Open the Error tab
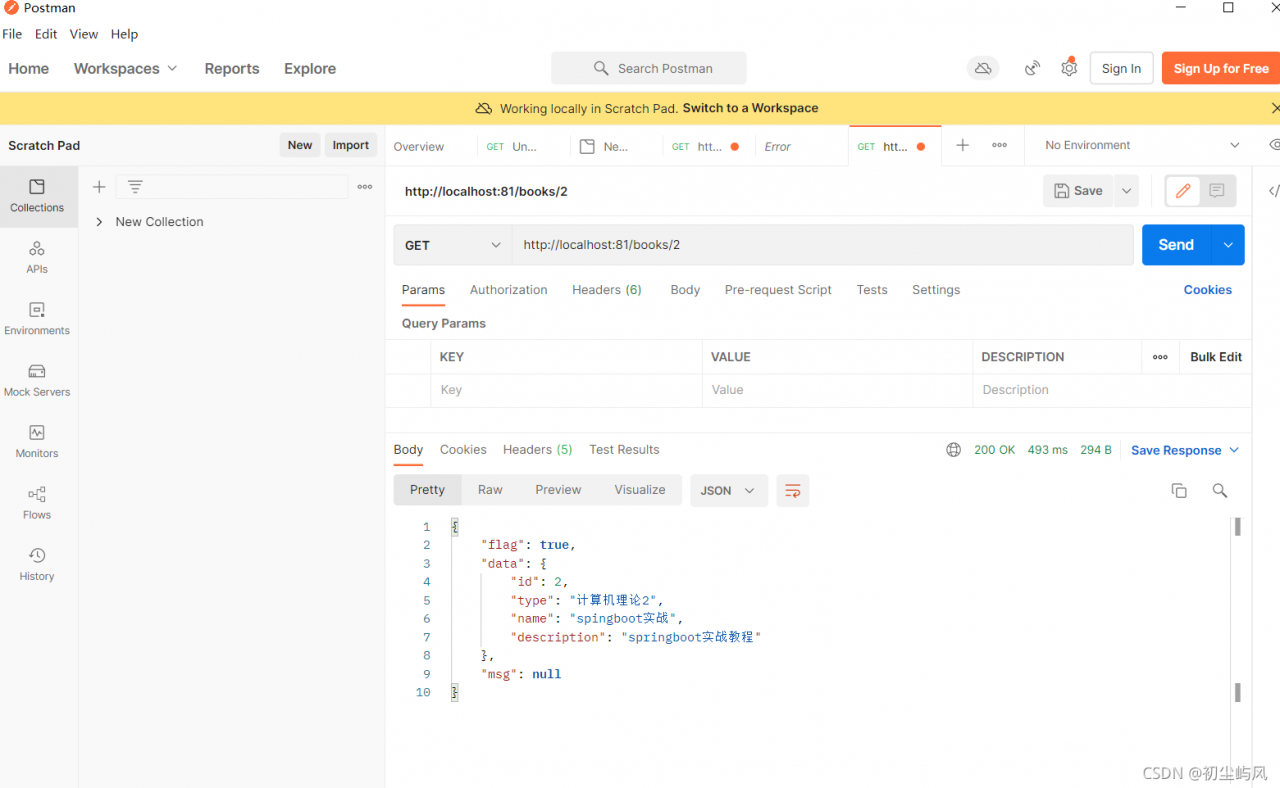Image resolution: width=1280 pixels, height=788 pixels. [778, 146]
